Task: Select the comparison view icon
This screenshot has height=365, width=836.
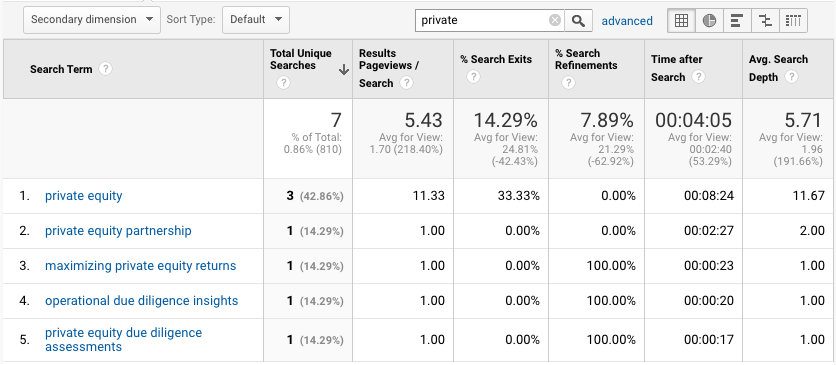Action: pos(765,21)
